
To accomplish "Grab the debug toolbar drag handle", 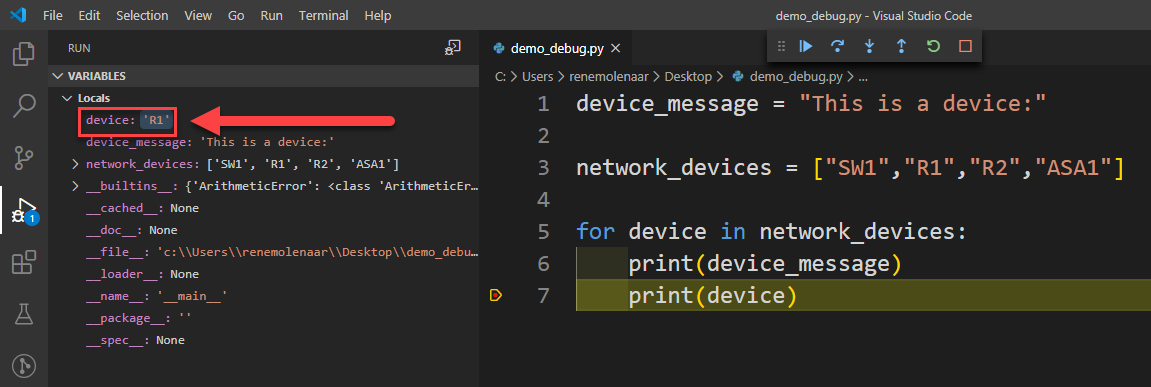I will [x=781, y=46].
